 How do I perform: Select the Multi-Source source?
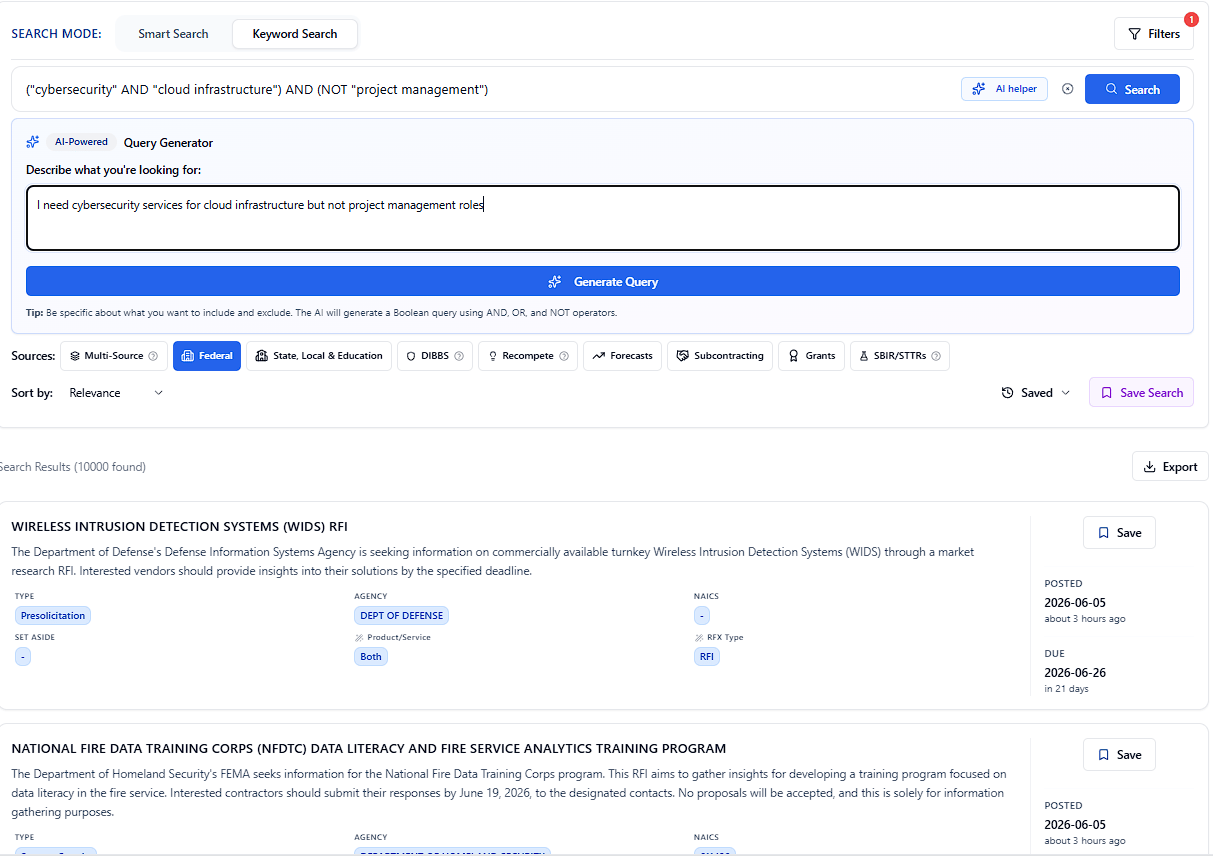click(114, 356)
